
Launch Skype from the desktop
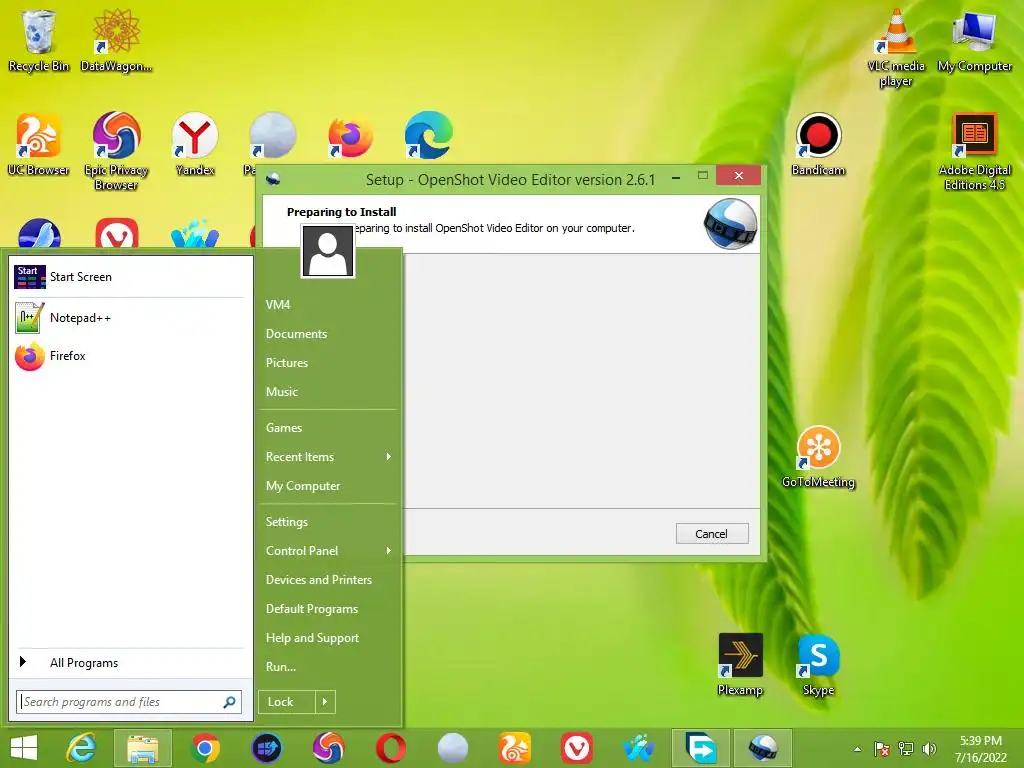coord(818,664)
